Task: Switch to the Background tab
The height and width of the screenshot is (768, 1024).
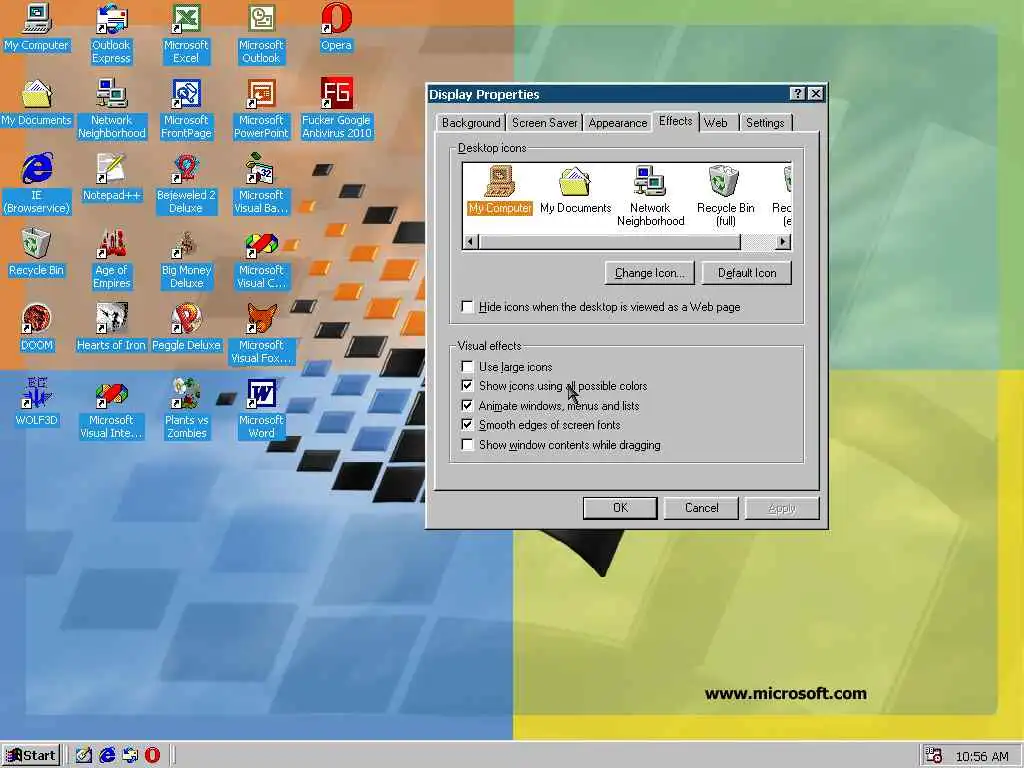Action: click(471, 123)
